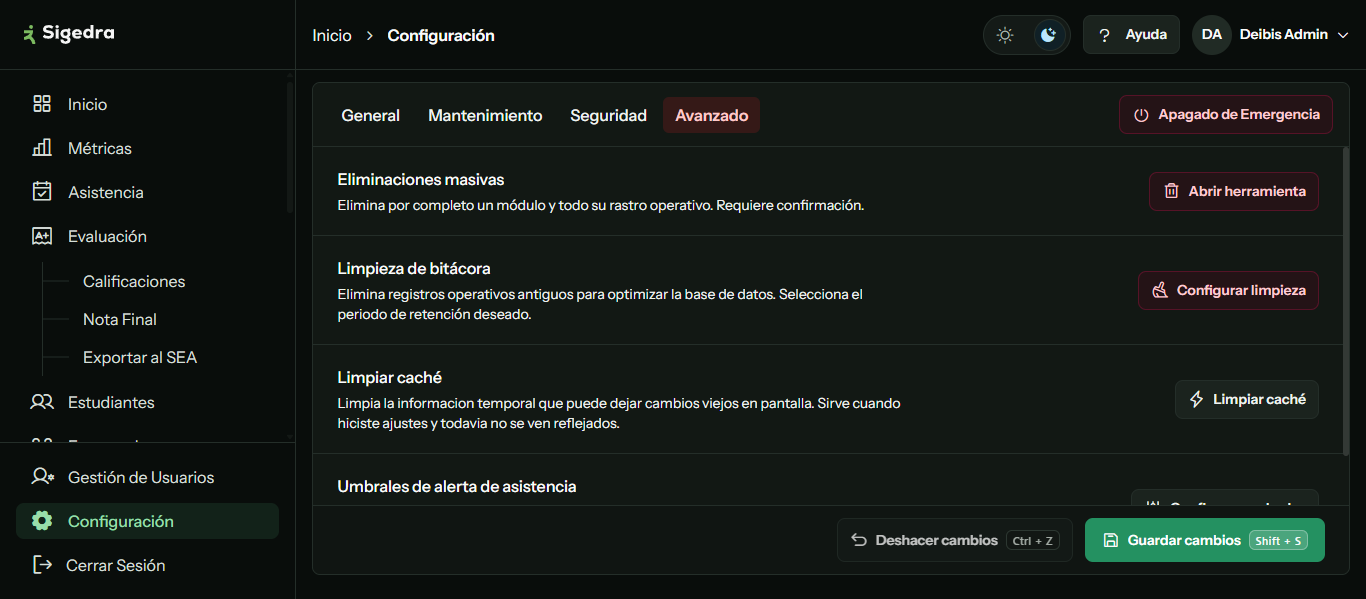1366x599 pixels.
Task: Click the Métricas bar chart icon
Action: point(42,148)
